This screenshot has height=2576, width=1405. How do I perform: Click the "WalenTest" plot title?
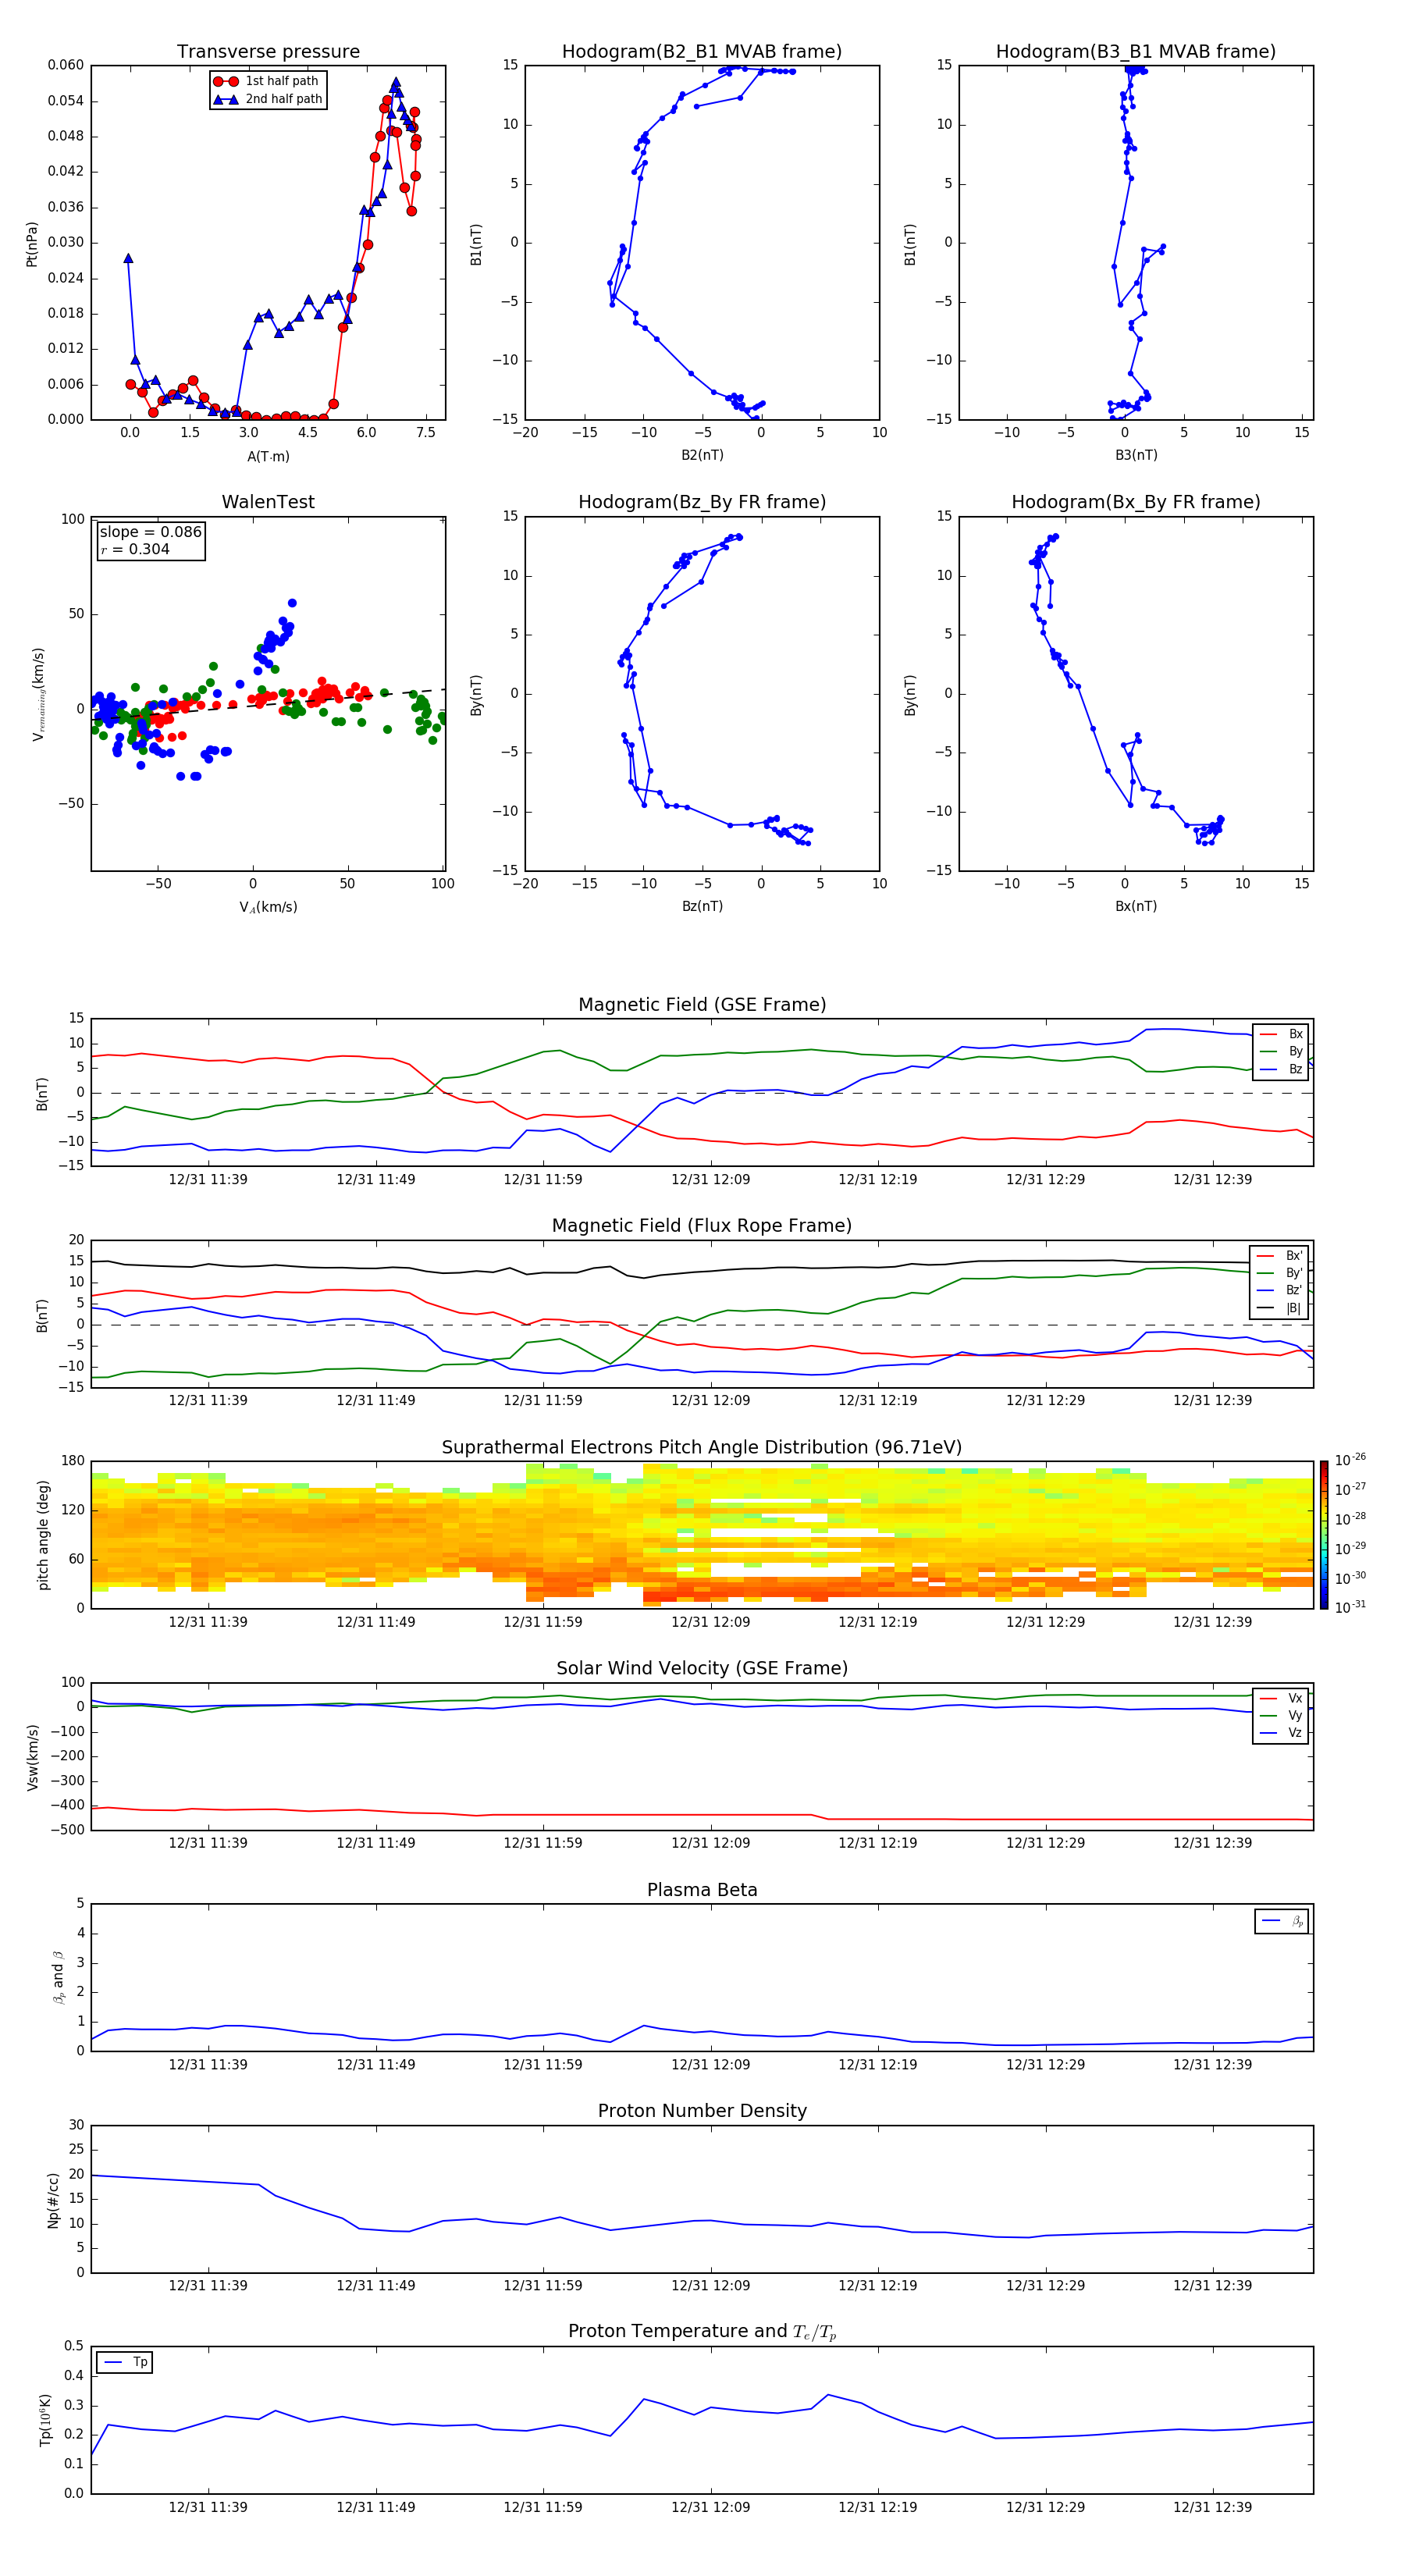(268, 502)
